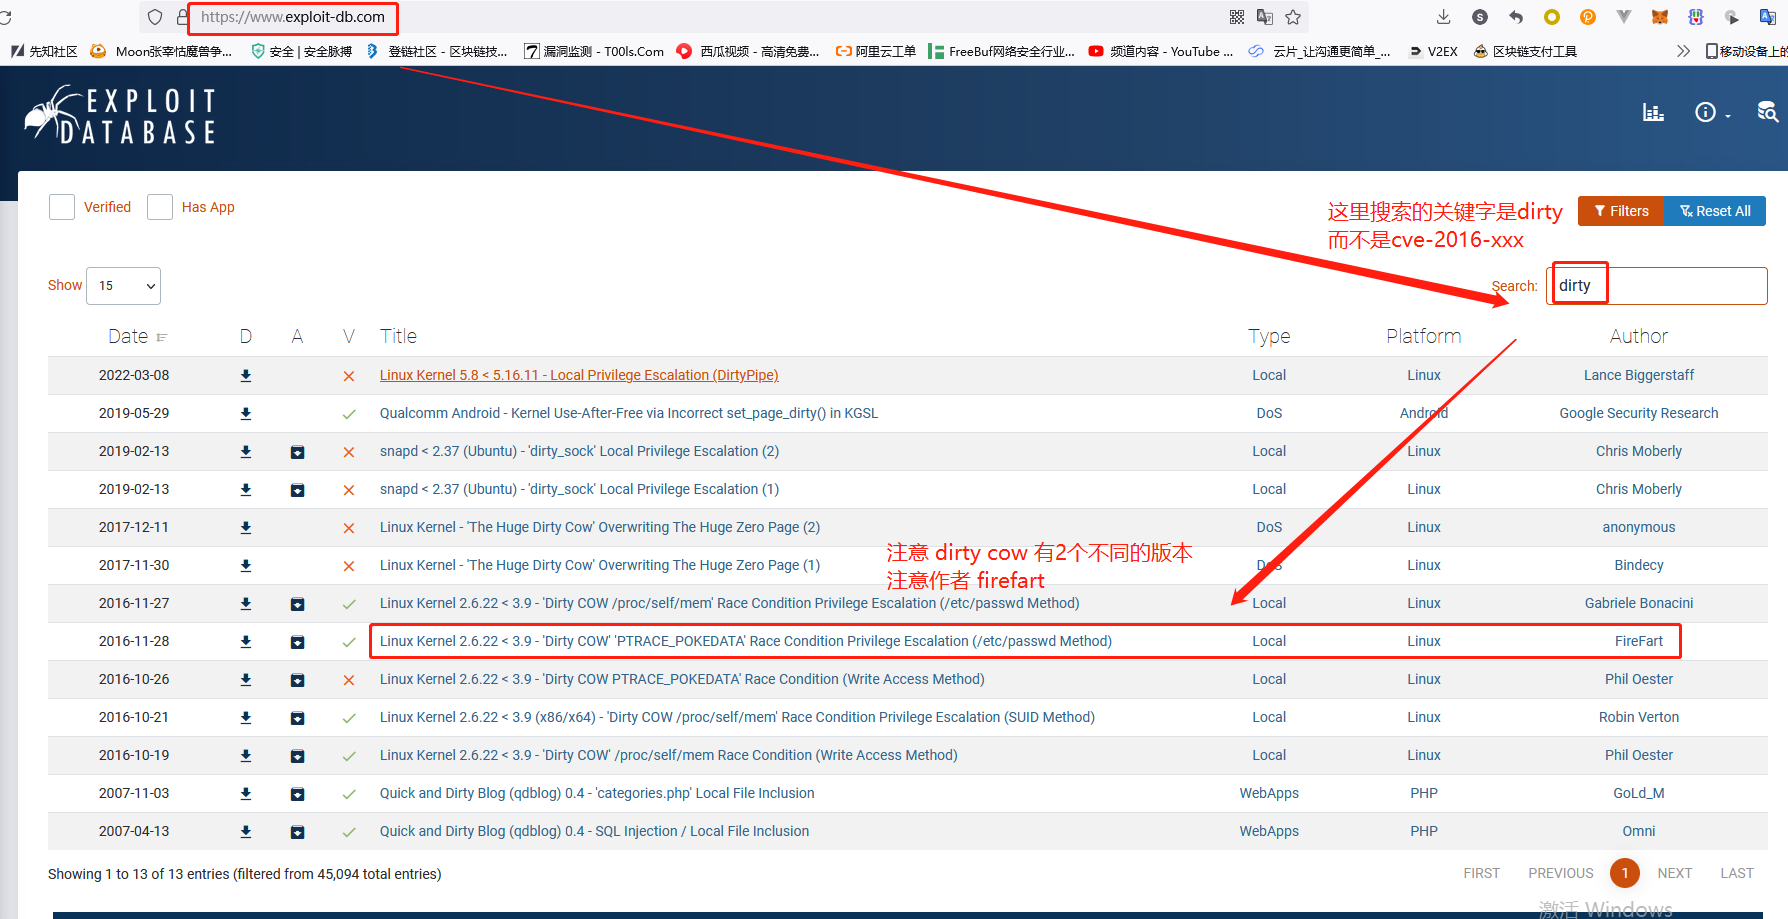Open author Lance Biggerstaff's page
The height and width of the screenshot is (919, 1788).
(1639, 376)
